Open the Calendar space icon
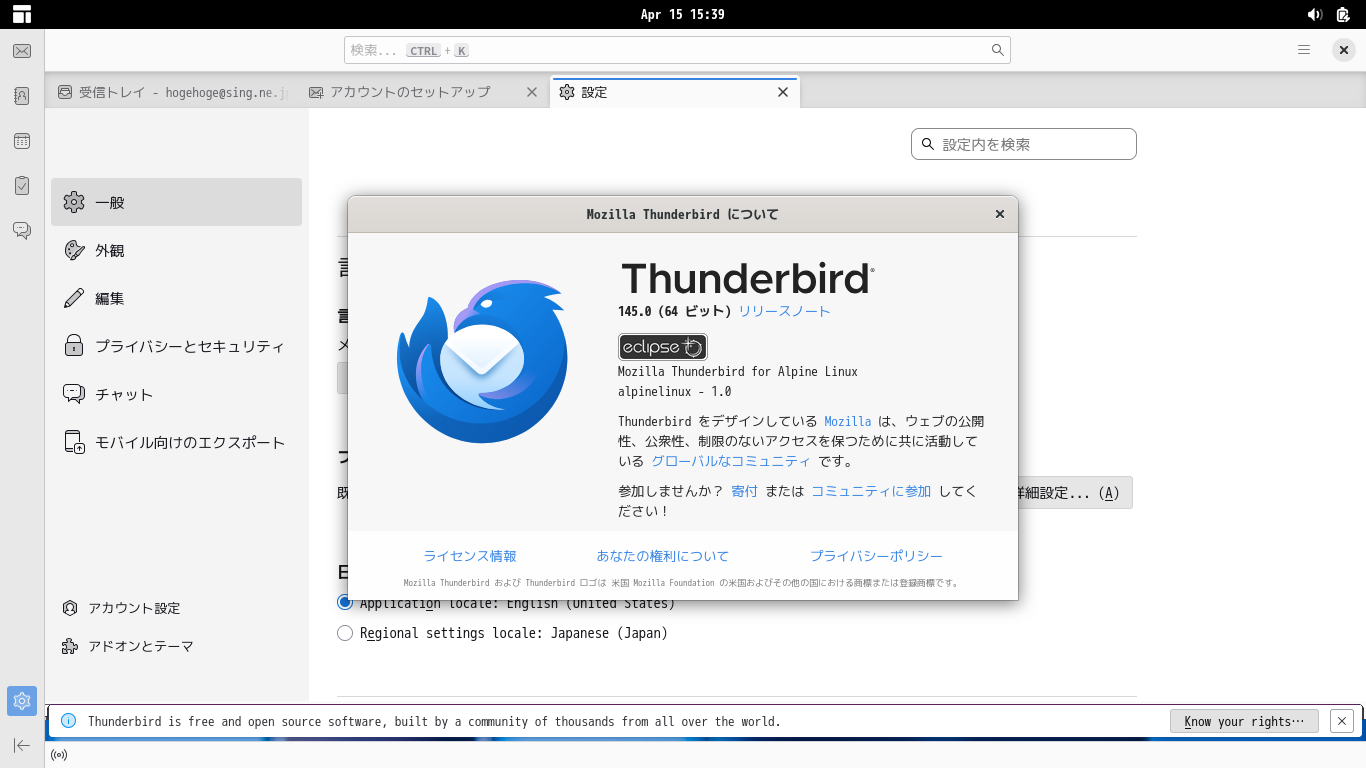This screenshot has width=1366, height=768. point(22,141)
